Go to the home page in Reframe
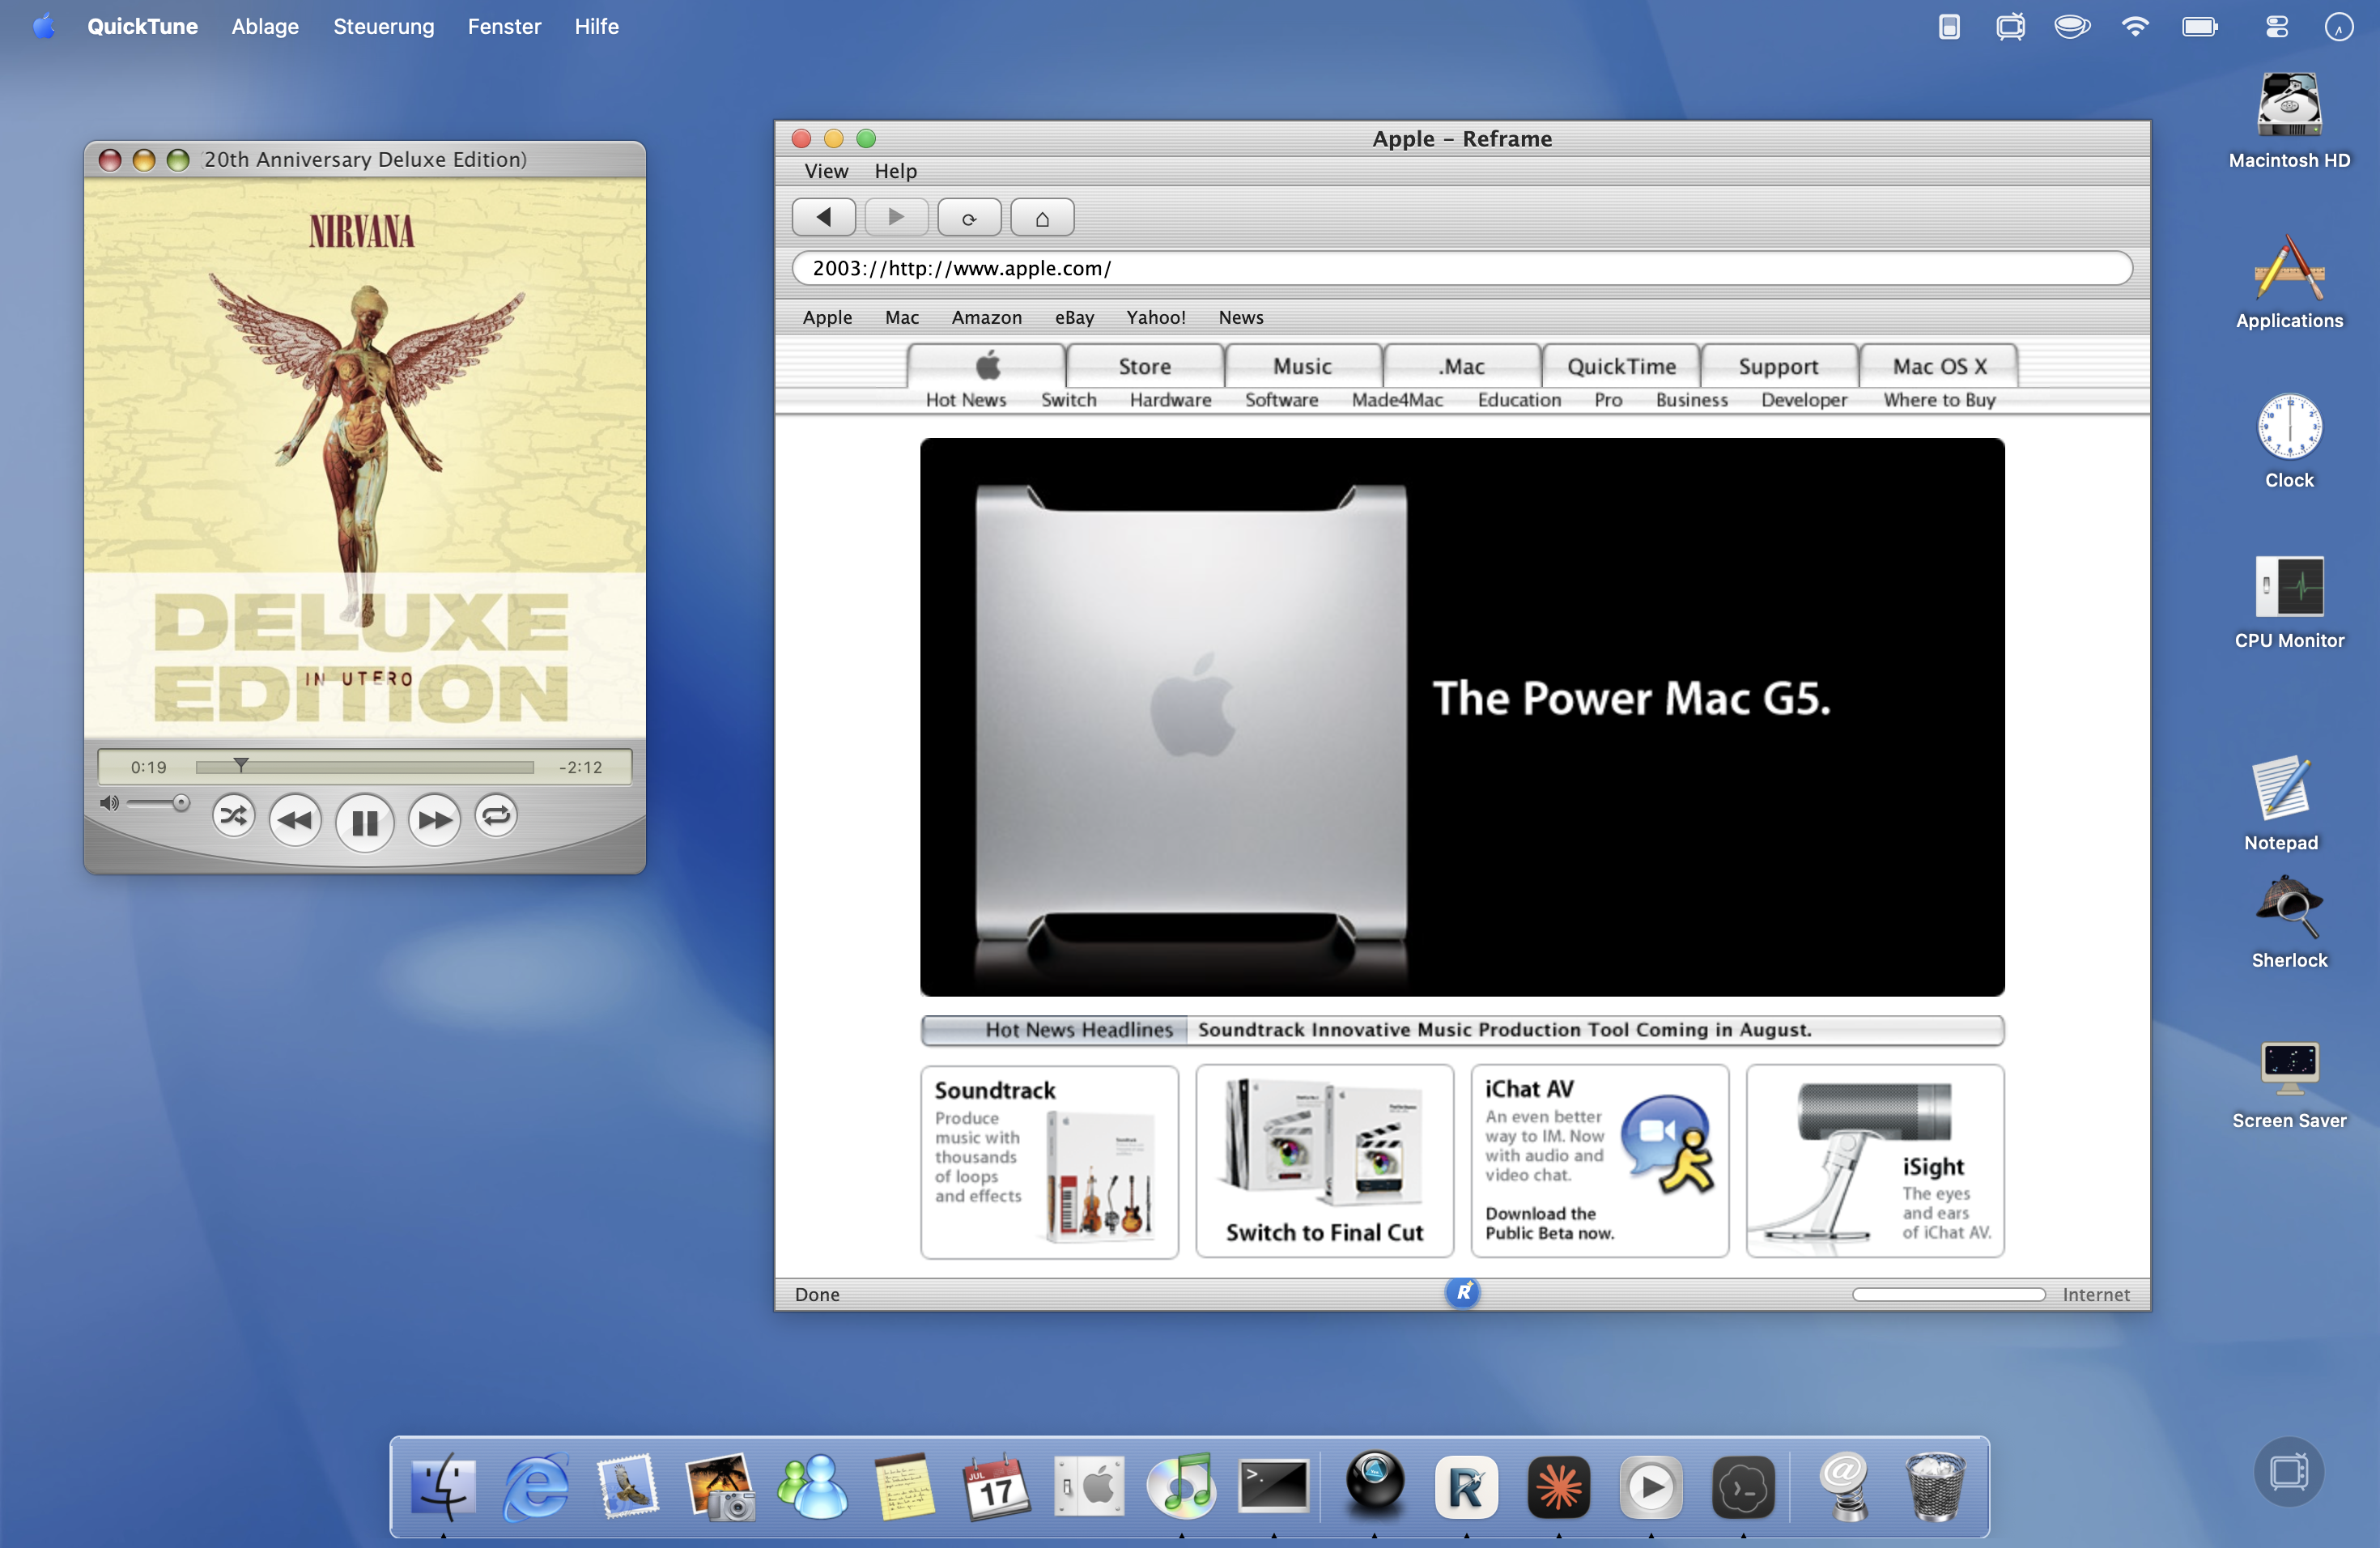Image resolution: width=2380 pixels, height=1548 pixels. tap(1042, 217)
